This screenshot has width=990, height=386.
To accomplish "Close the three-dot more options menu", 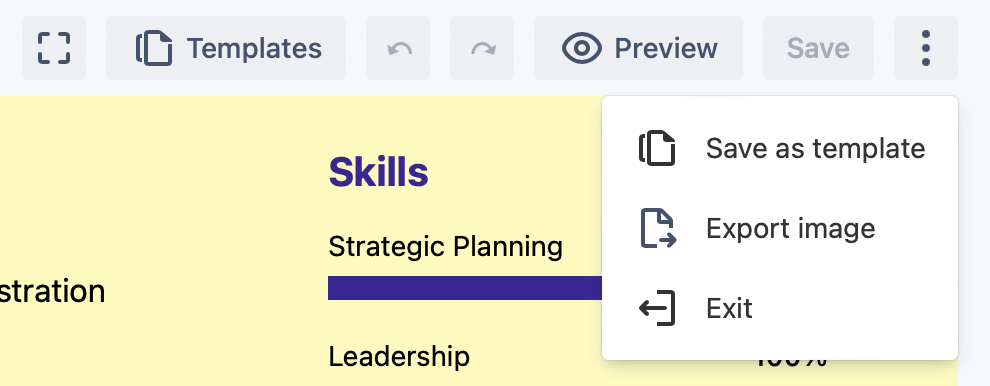I will pyautogui.click(x=926, y=48).
